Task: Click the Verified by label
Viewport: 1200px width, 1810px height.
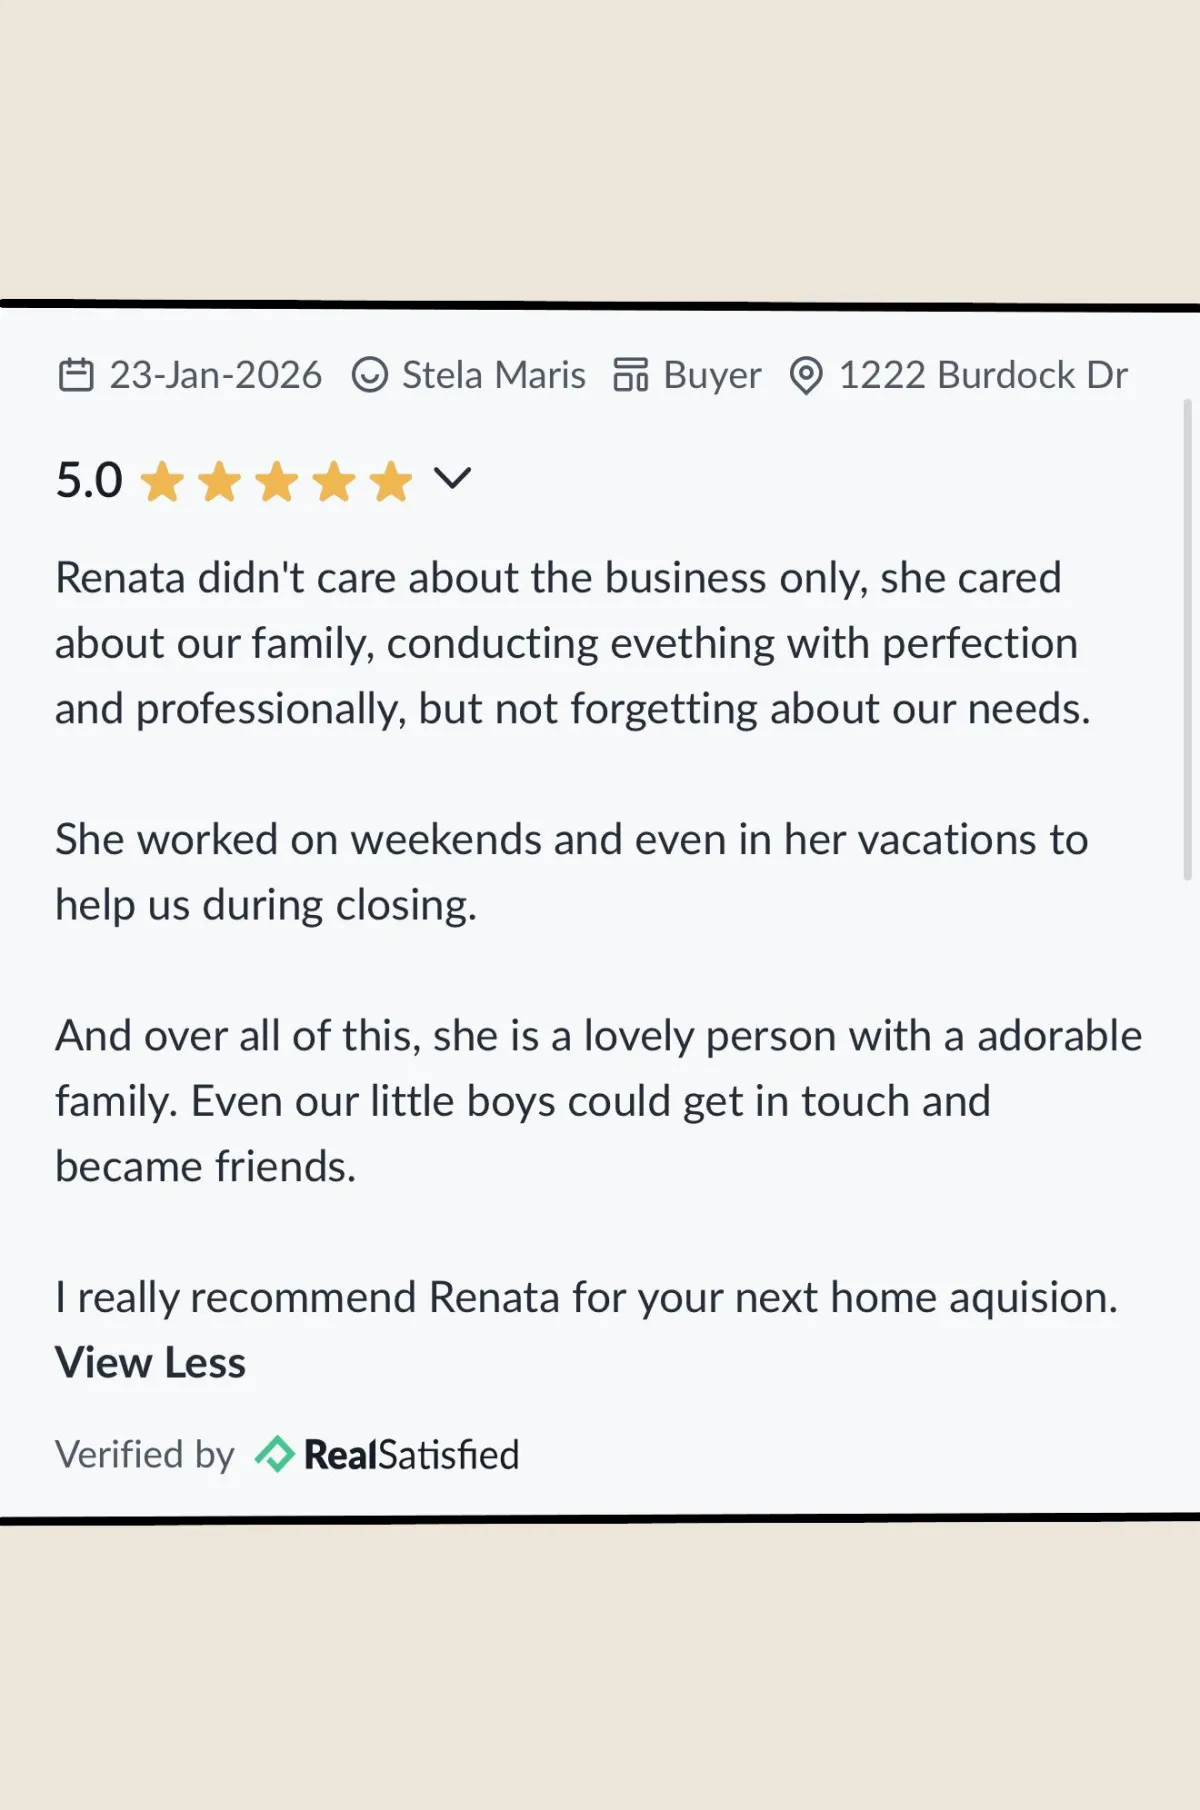Action: [x=144, y=1455]
